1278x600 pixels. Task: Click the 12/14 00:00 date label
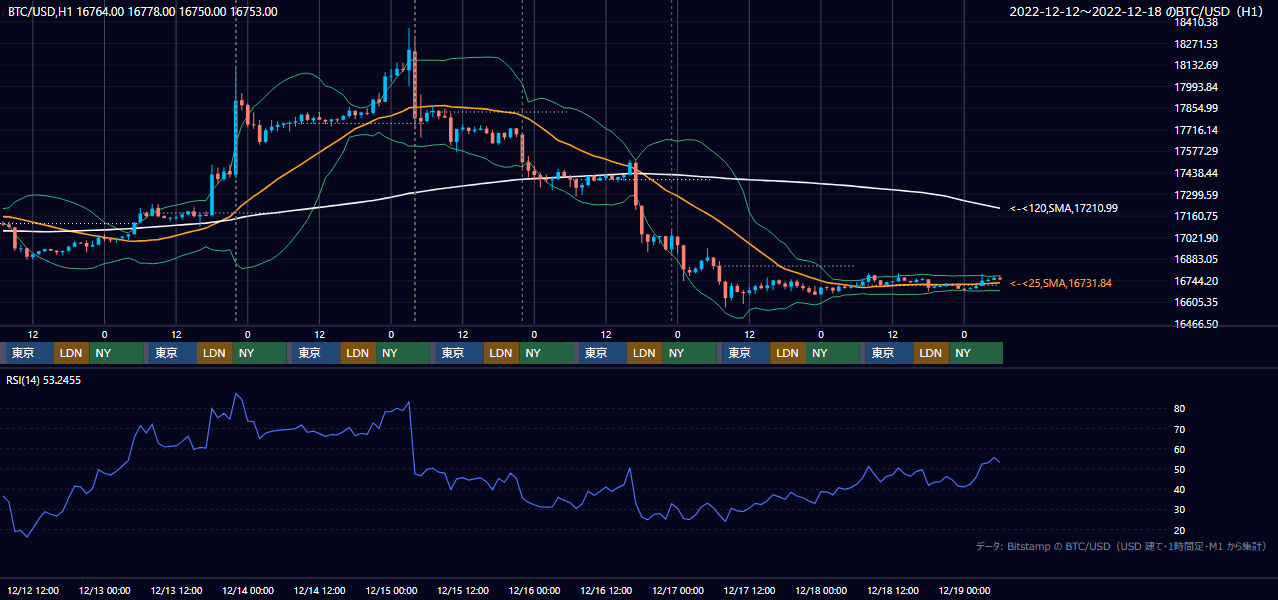tap(248, 591)
